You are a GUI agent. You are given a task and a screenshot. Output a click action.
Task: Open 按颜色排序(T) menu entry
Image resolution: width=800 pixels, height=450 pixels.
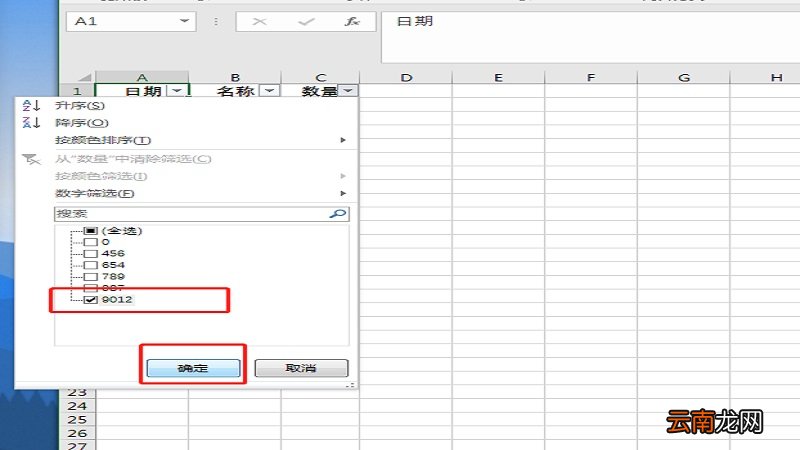click(x=103, y=140)
